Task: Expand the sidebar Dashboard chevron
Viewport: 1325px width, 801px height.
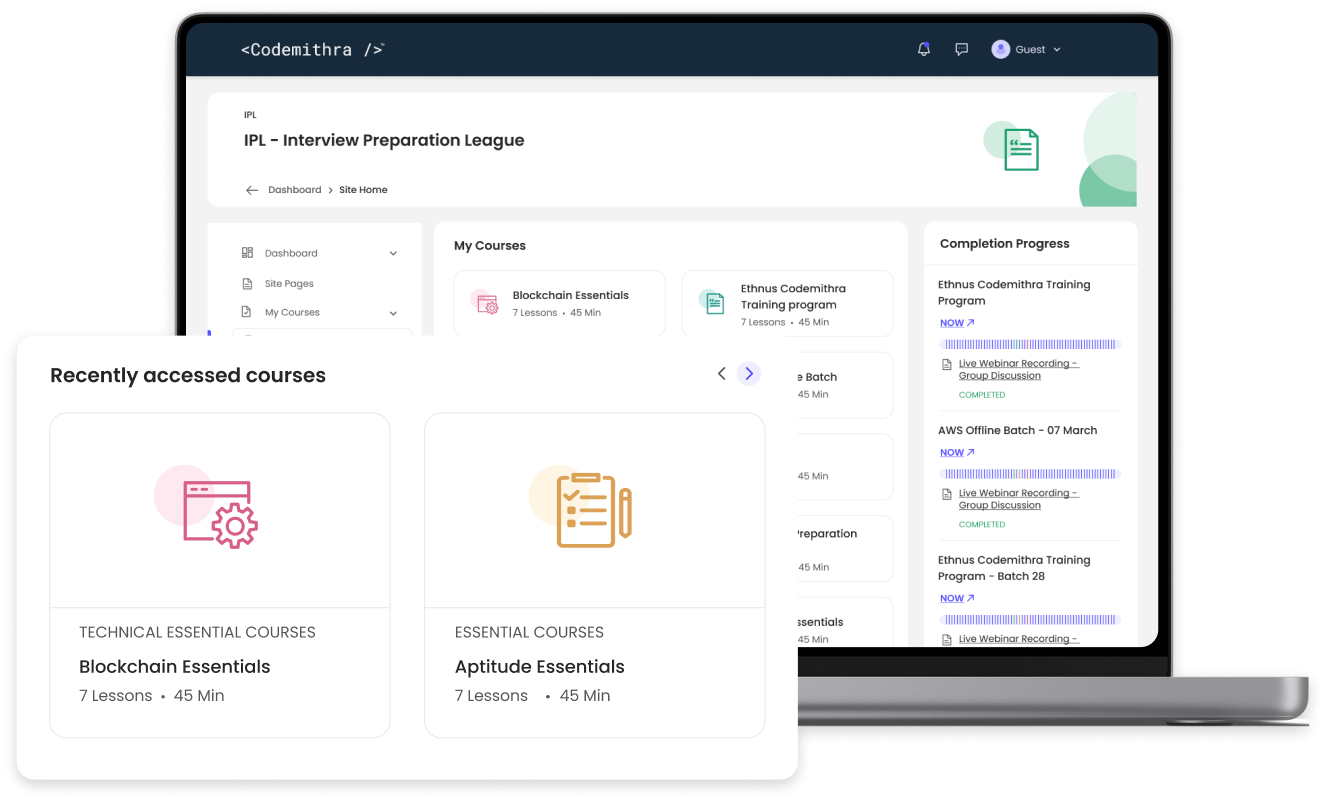Action: tap(393, 254)
